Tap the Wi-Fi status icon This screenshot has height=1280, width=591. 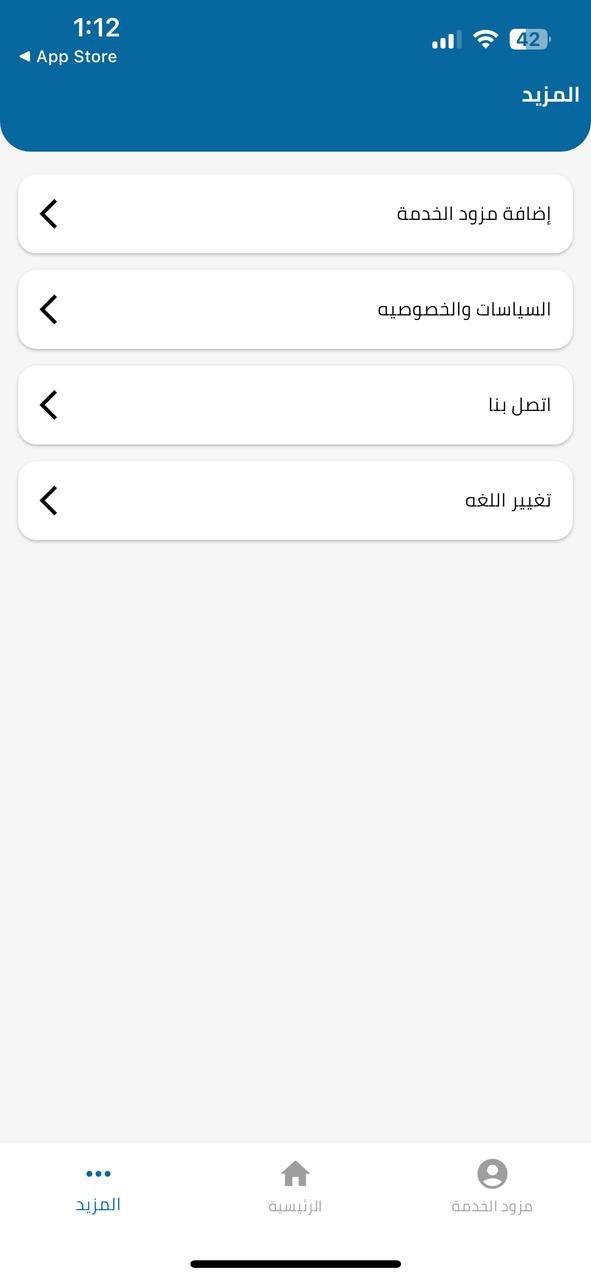tap(486, 39)
